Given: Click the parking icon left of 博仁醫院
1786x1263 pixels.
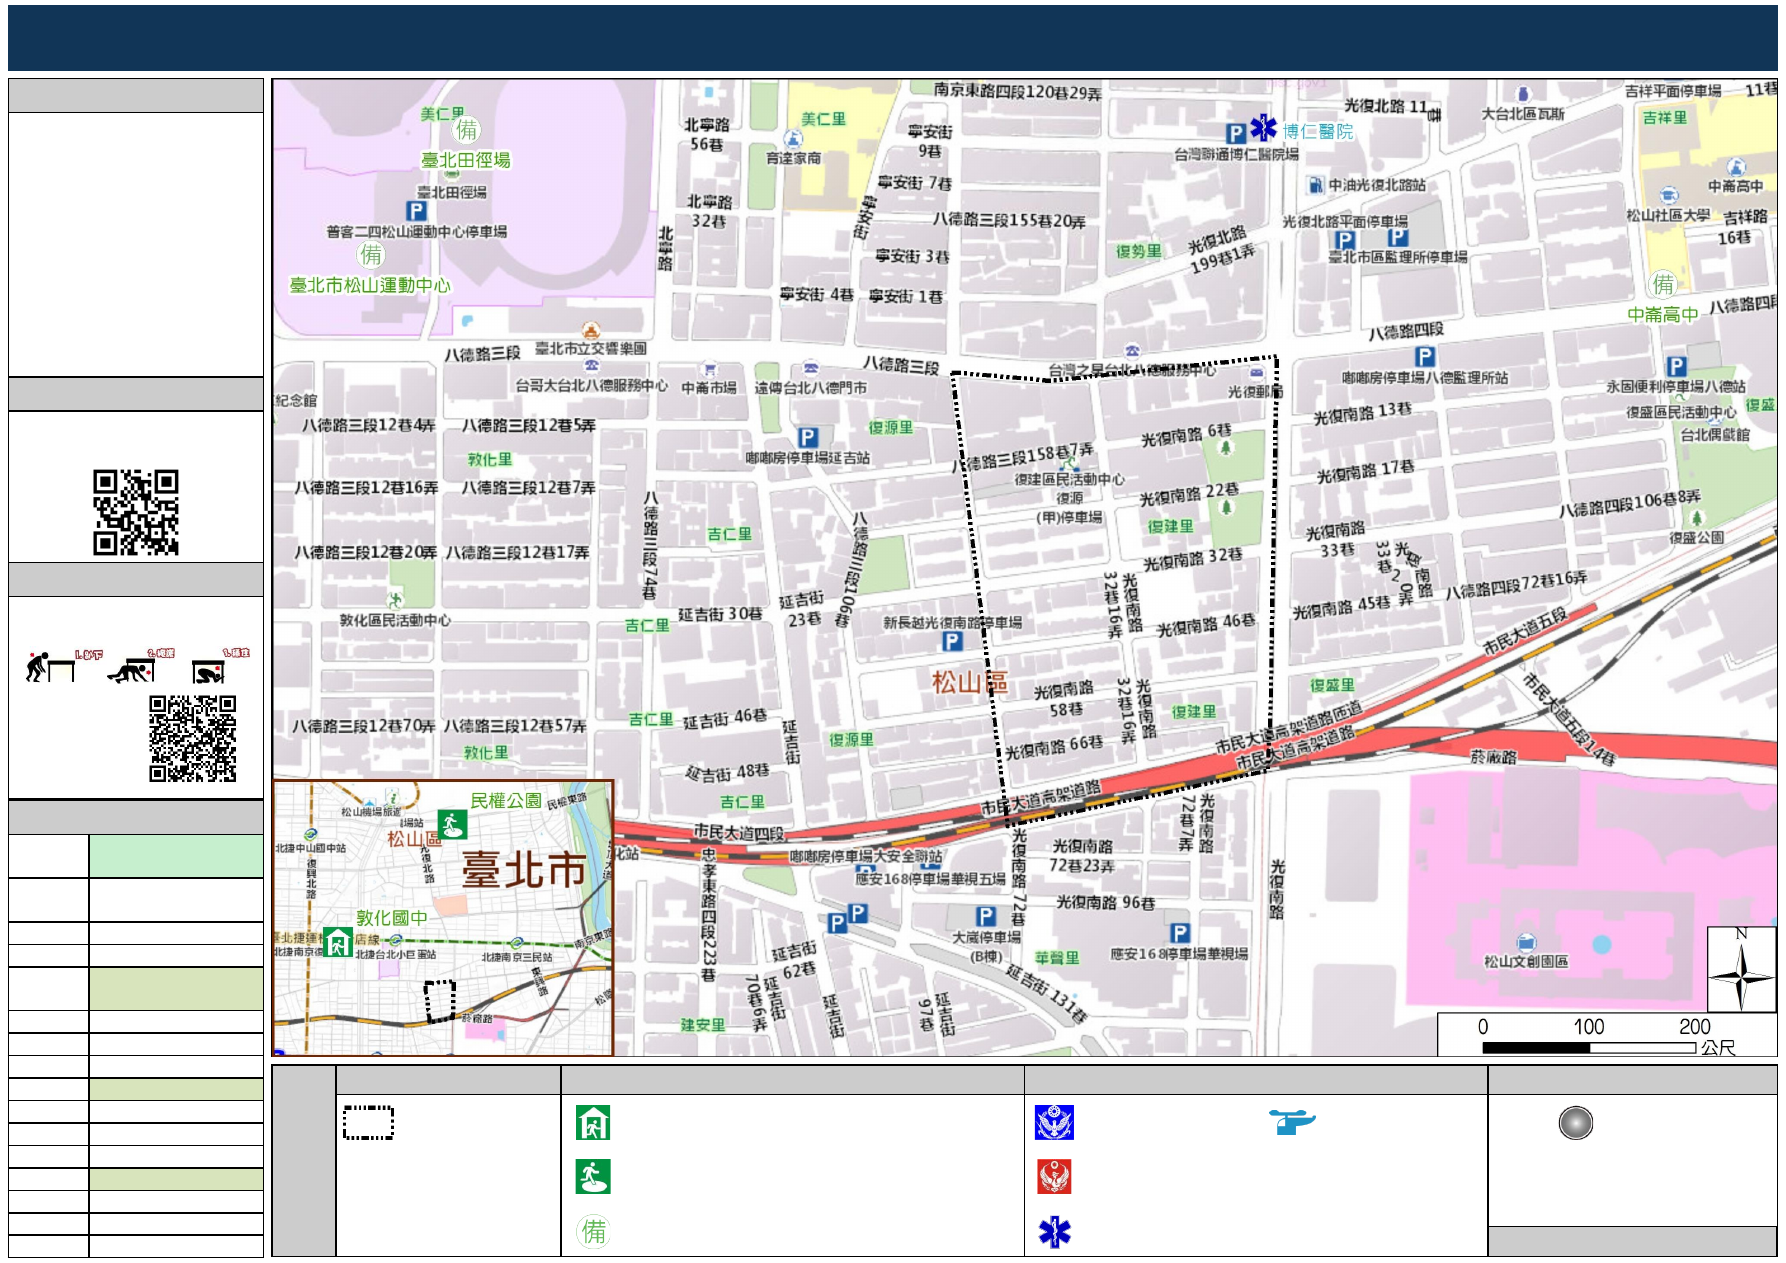Looking at the screenshot, I should click(x=1236, y=132).
